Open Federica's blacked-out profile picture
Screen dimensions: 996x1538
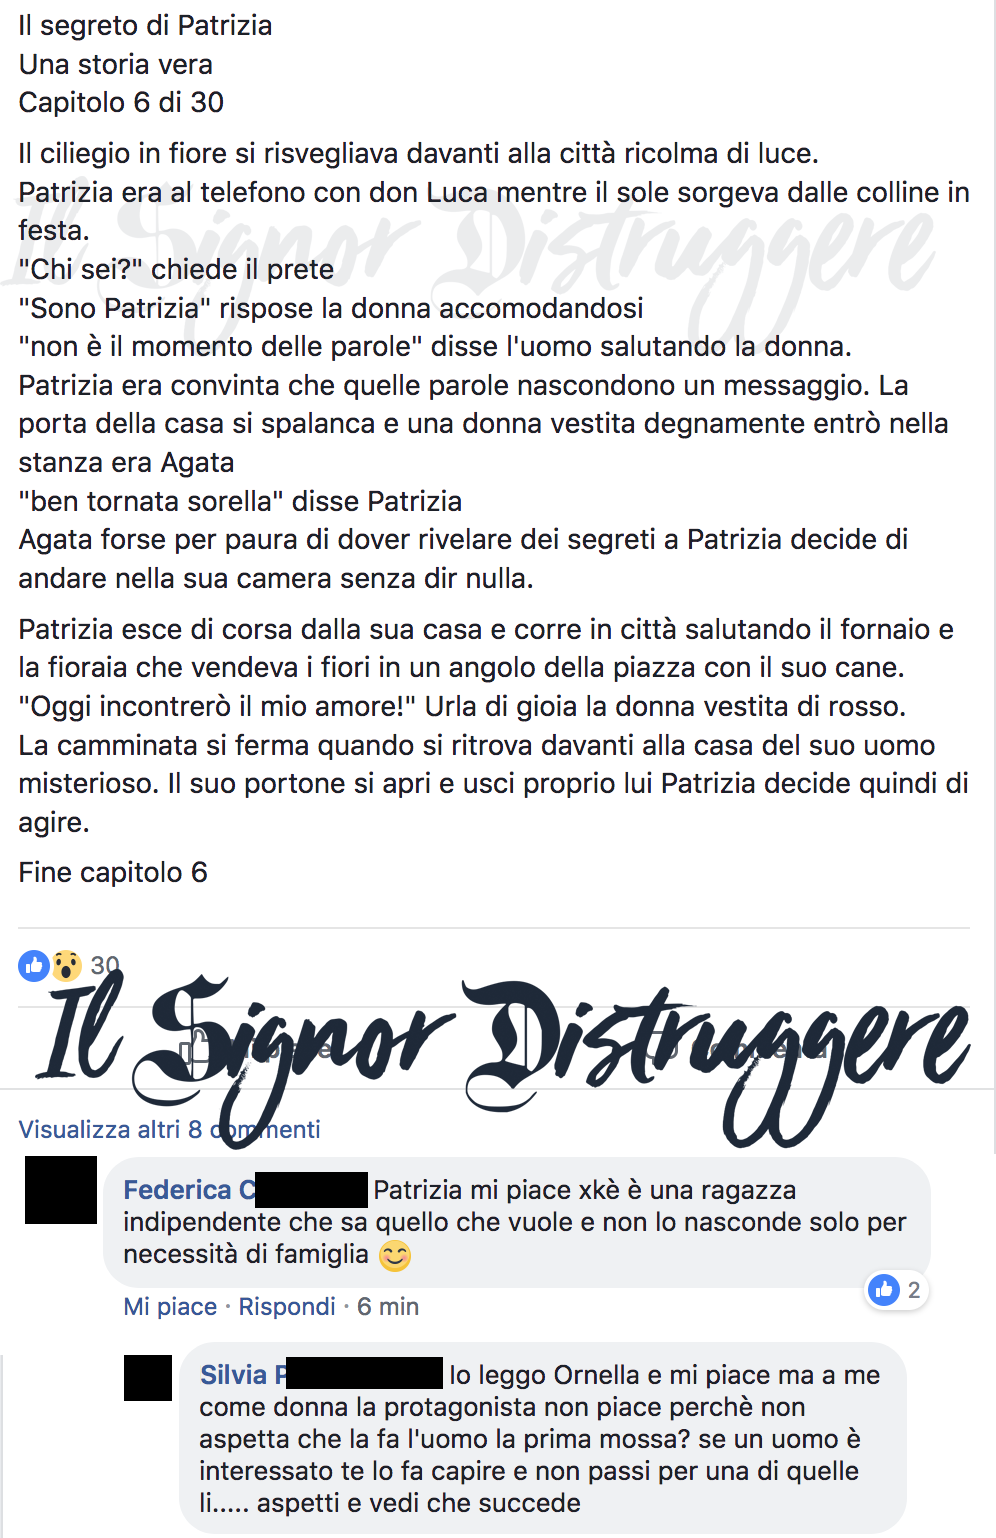(61, 1190)
